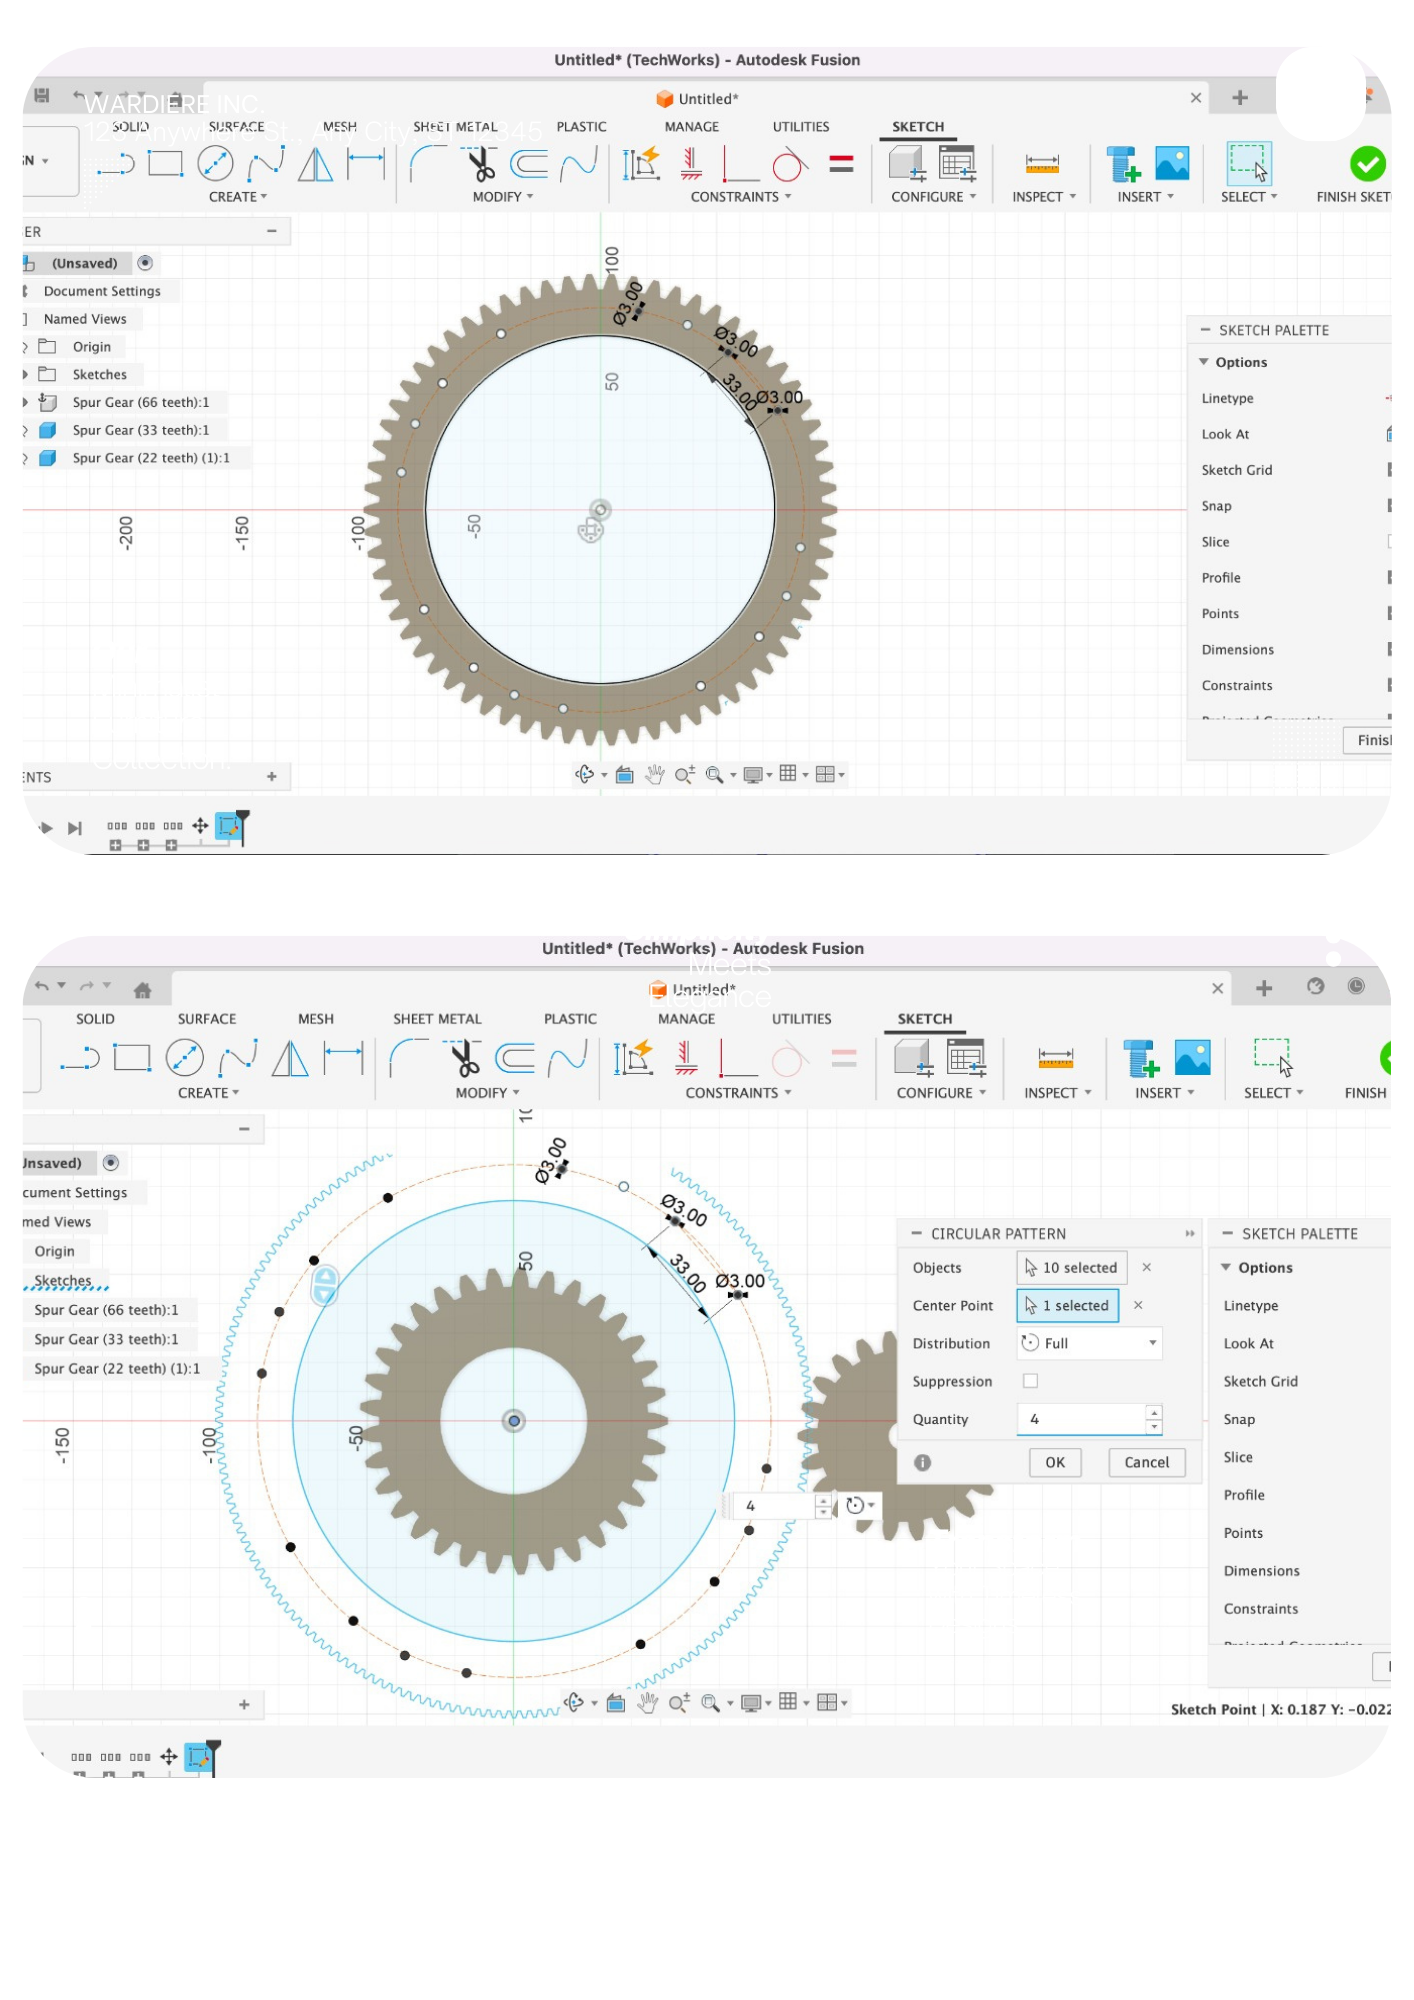Viewport: 1414px width, 2000px height.
Task: Open the Distribution Full dropdown
Action: pyautogui.click(x=1089, y=1343)
